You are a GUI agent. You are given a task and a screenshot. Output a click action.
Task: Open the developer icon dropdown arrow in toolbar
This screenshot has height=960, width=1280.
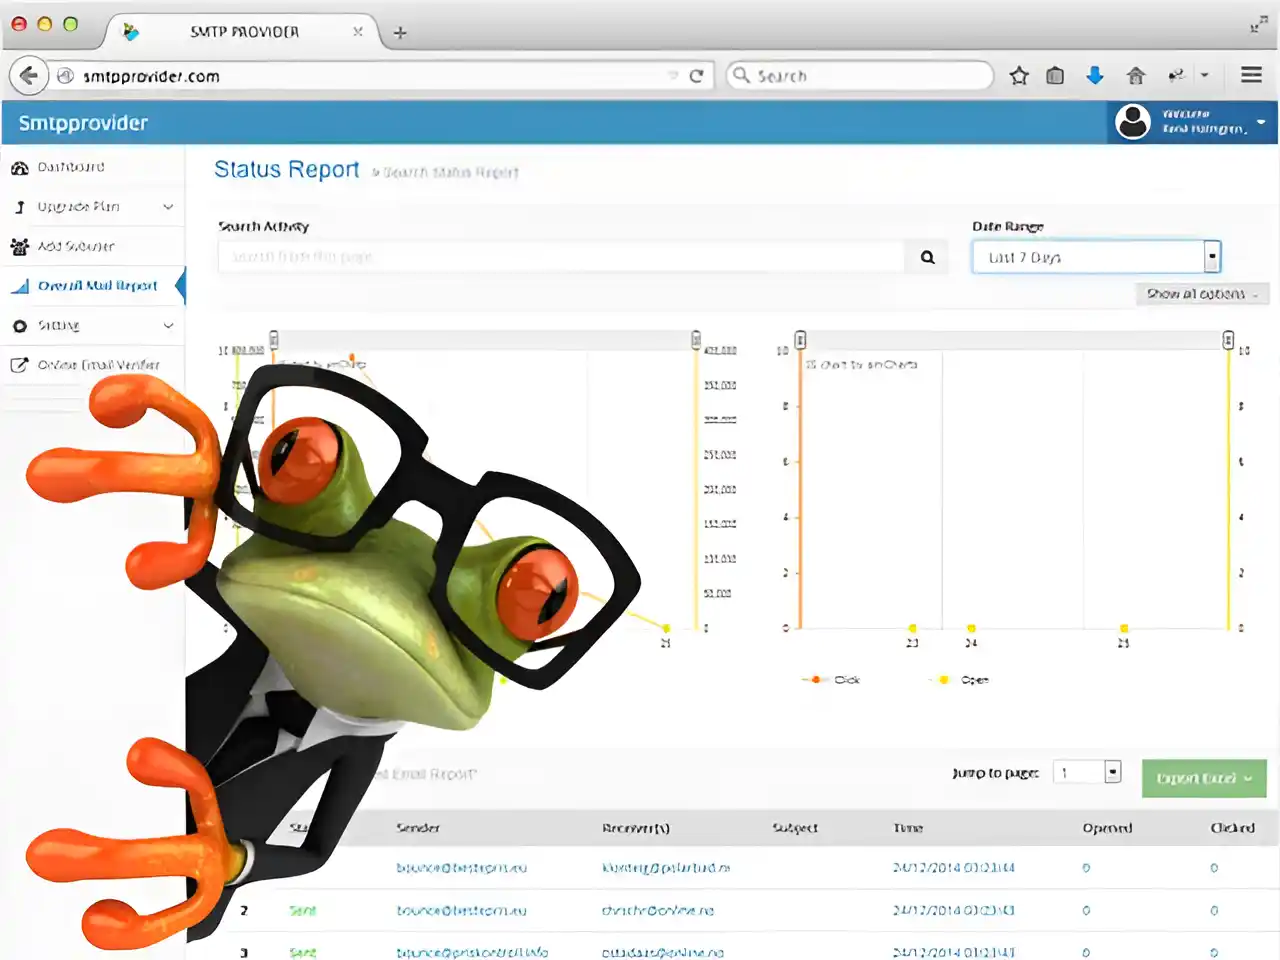(x=1204, y=76)
